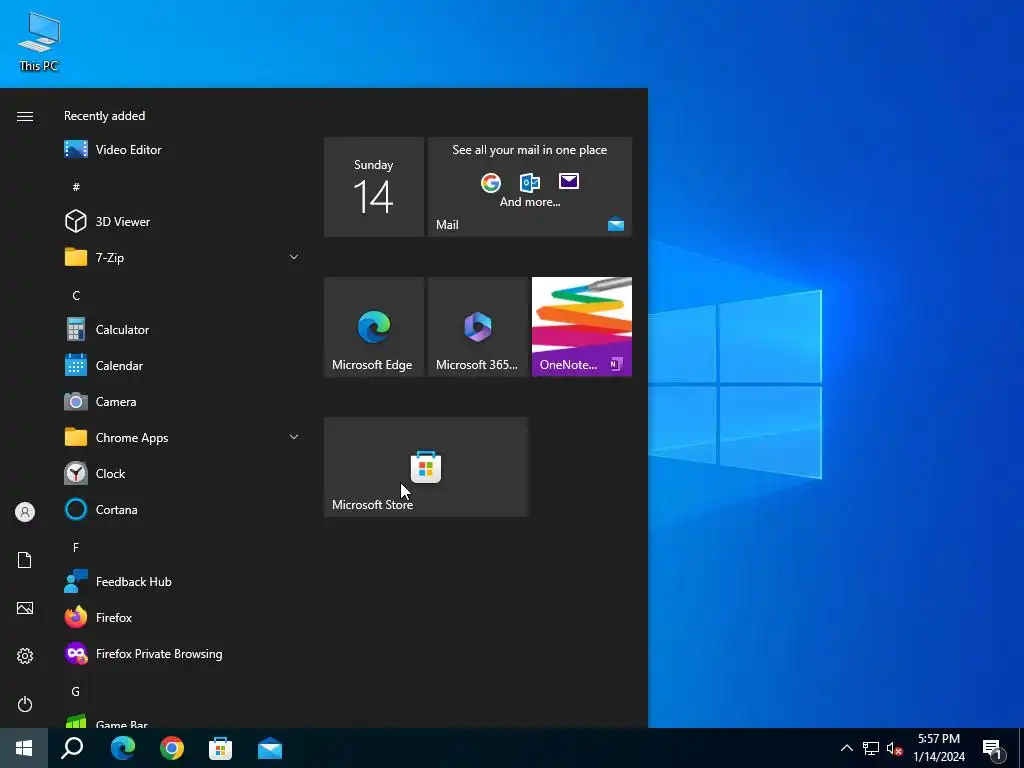The height and width of the screenshot is (768, 1024).
Task: Click the Power button in Start
Action: [25, 704]
